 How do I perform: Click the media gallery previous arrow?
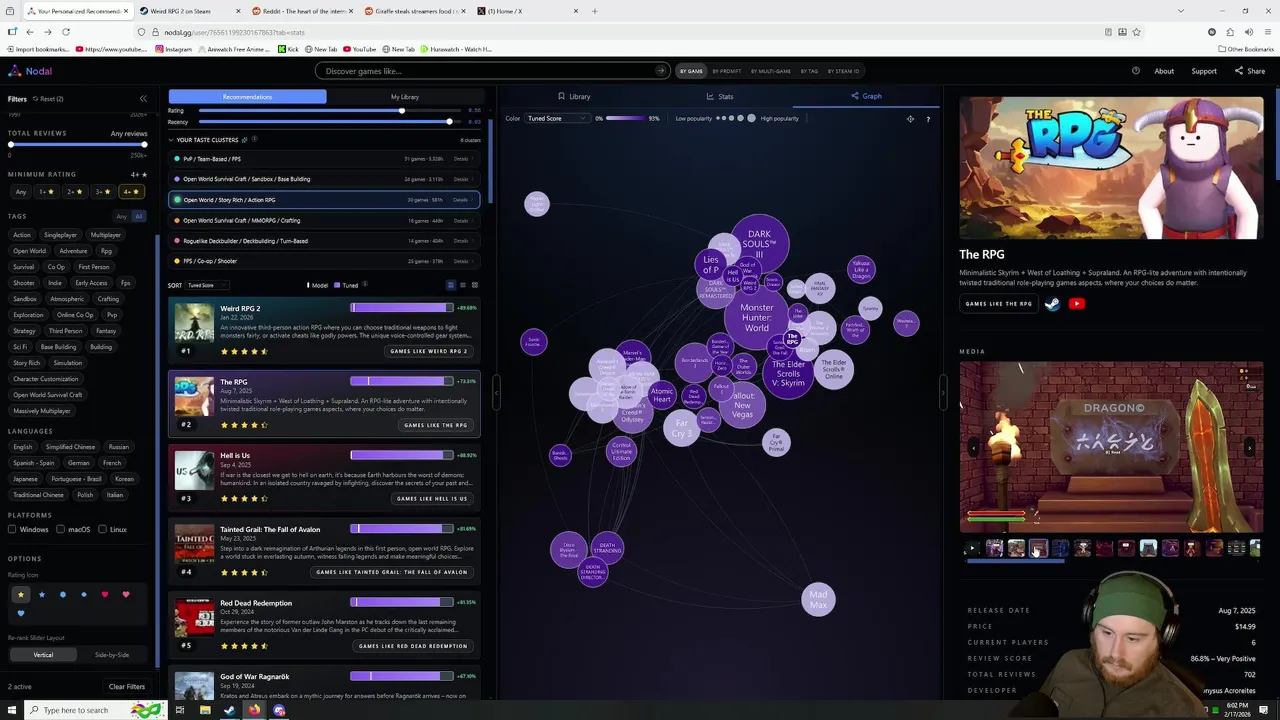(973, 447)
